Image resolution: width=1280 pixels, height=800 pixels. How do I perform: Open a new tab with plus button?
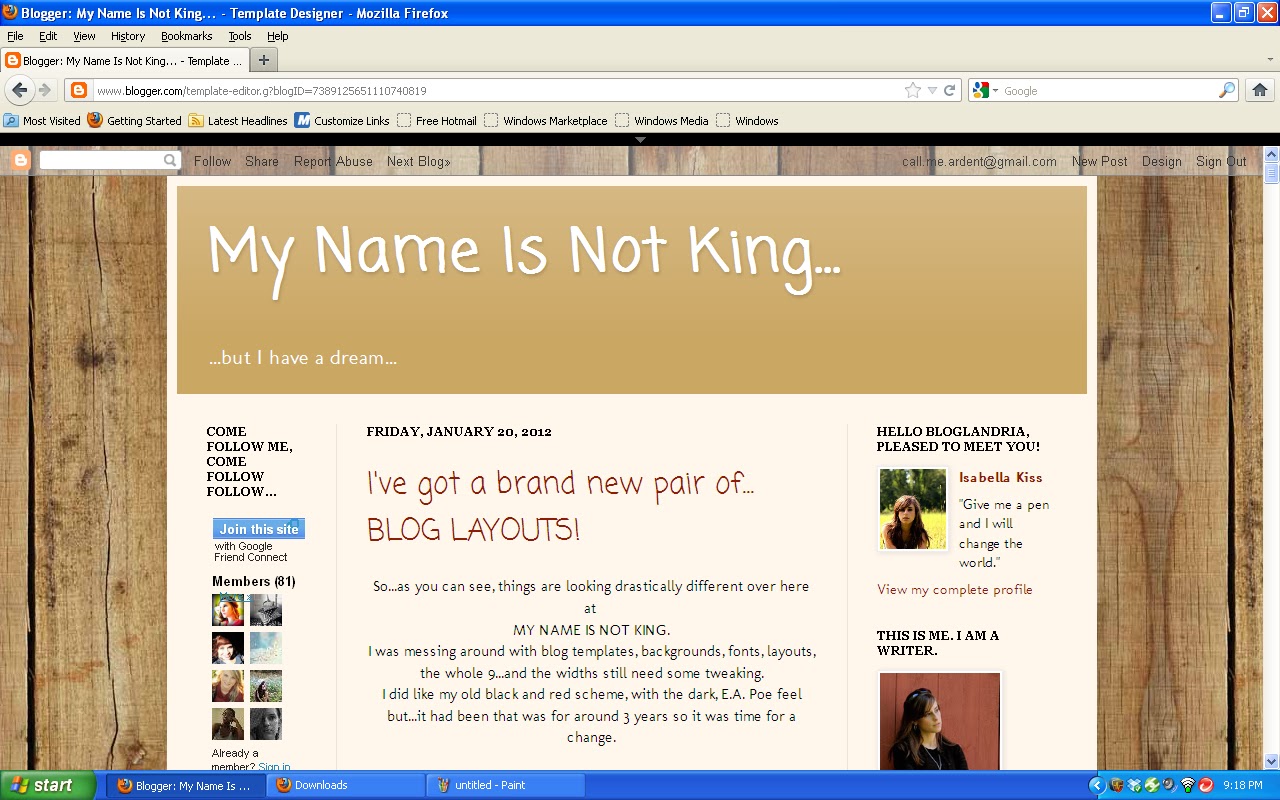point(264,60)
